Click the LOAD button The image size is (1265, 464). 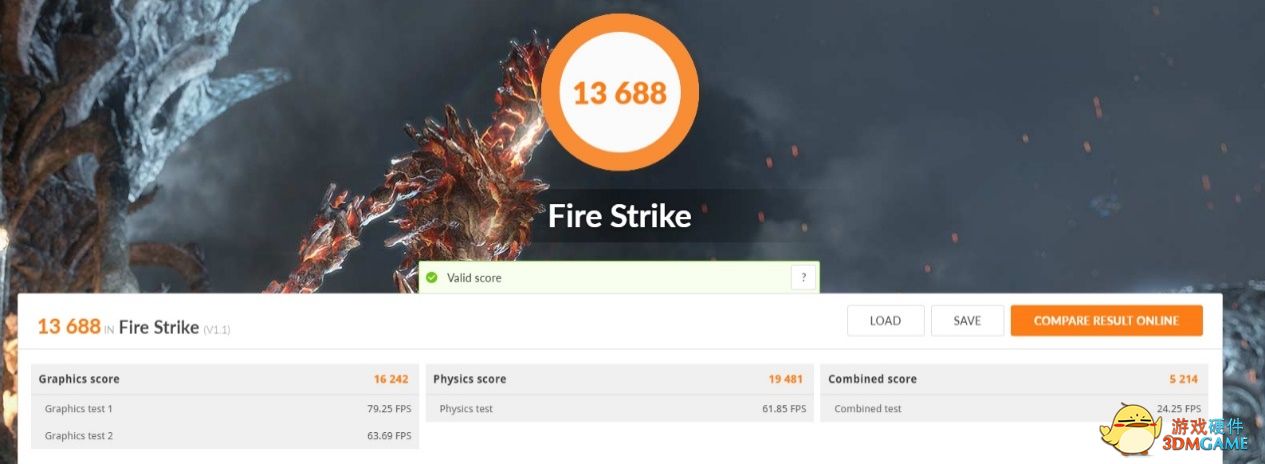pos(885,321)
